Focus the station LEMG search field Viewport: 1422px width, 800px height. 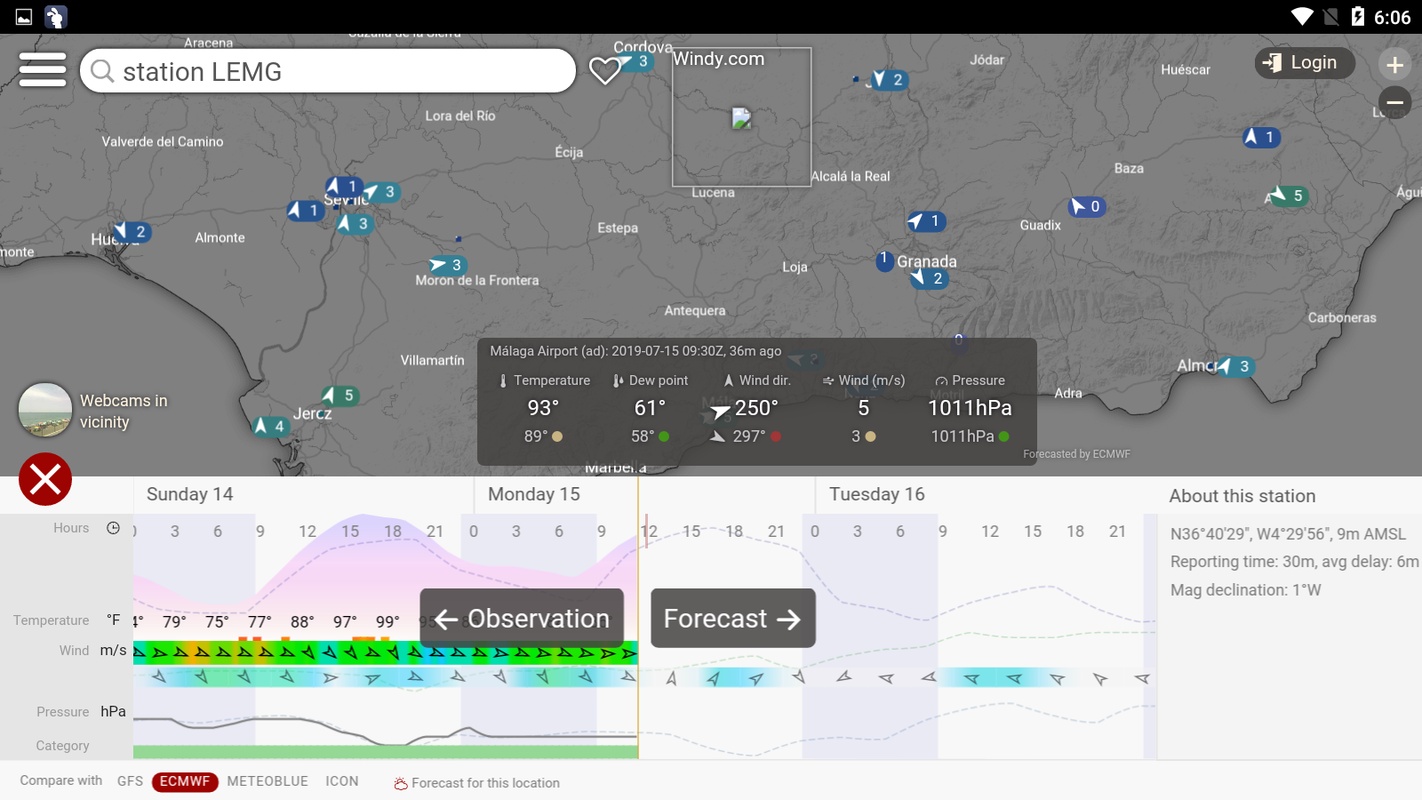tap(328, 71)
